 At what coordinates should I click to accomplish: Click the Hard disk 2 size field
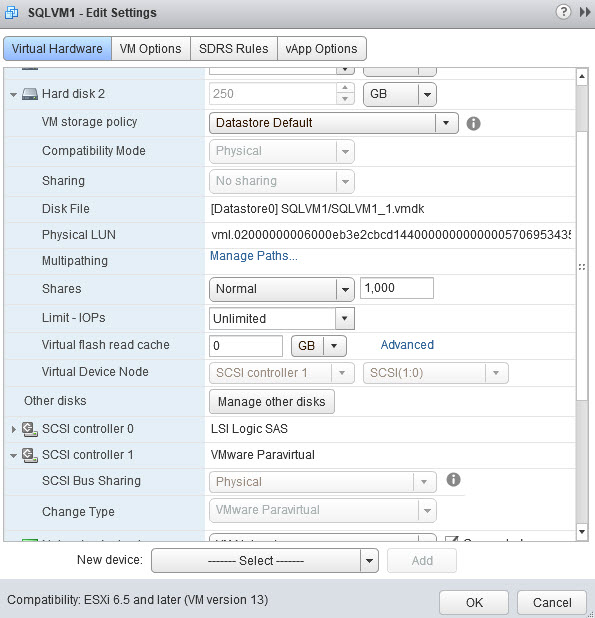tap(273, 94)
